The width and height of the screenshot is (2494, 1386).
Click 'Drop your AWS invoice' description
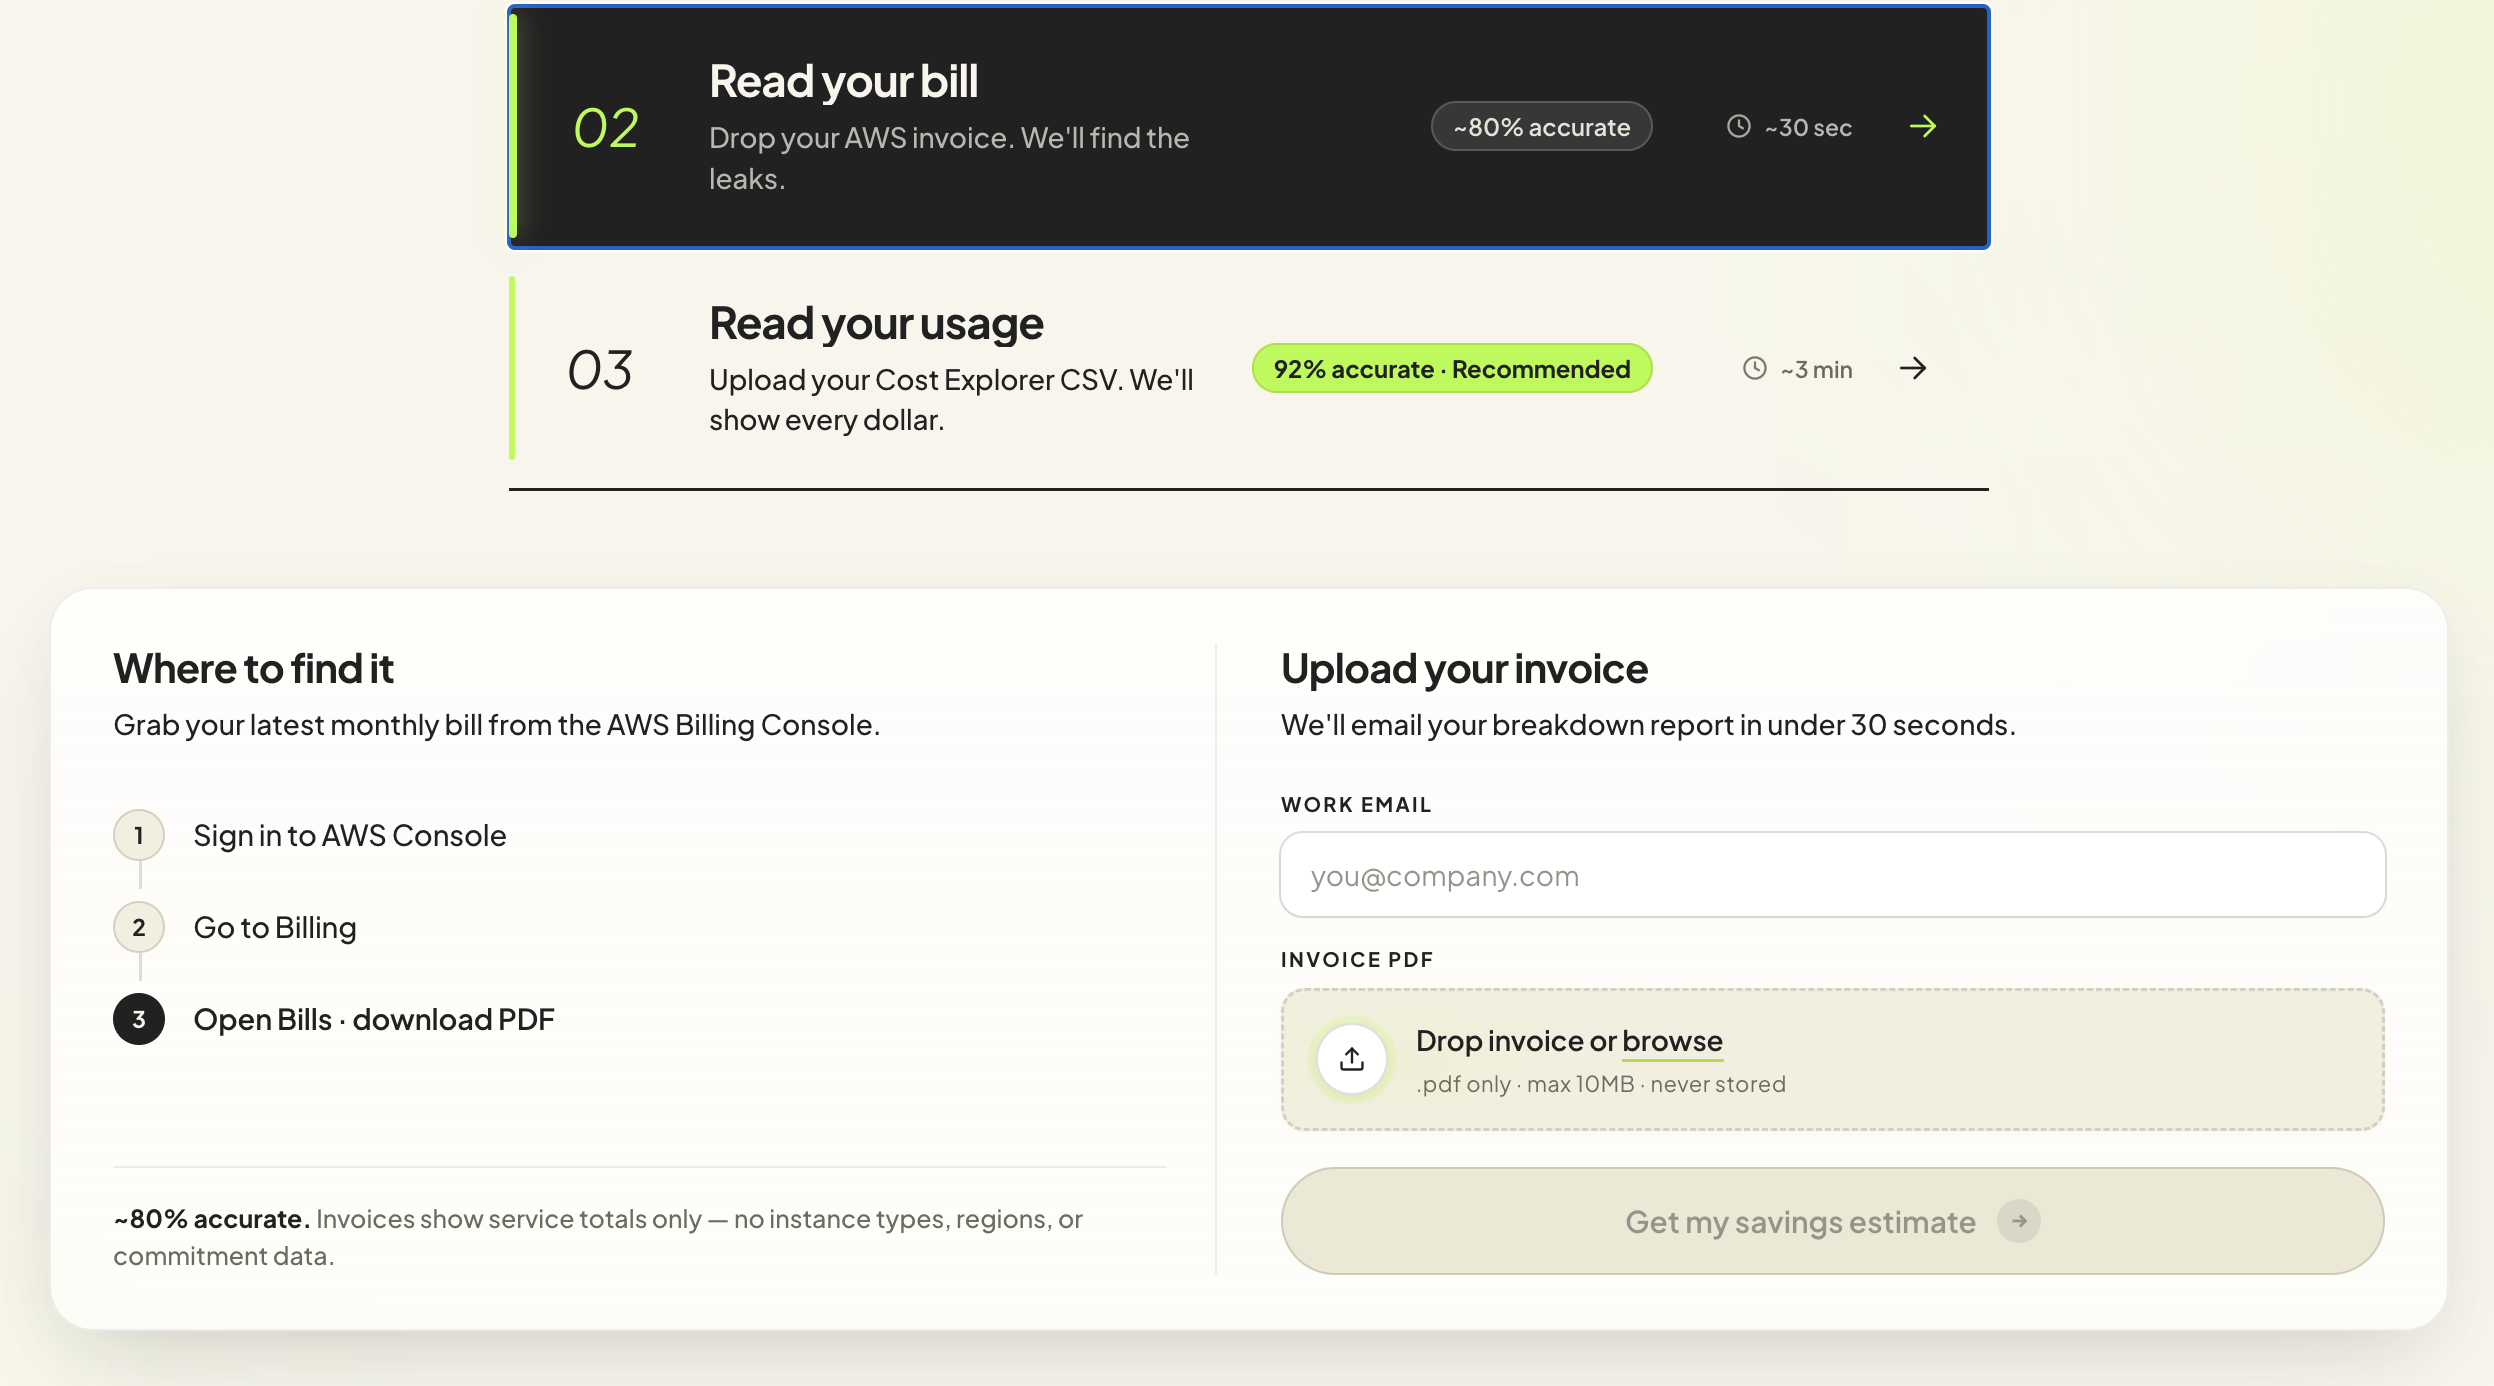click(949, 158)
